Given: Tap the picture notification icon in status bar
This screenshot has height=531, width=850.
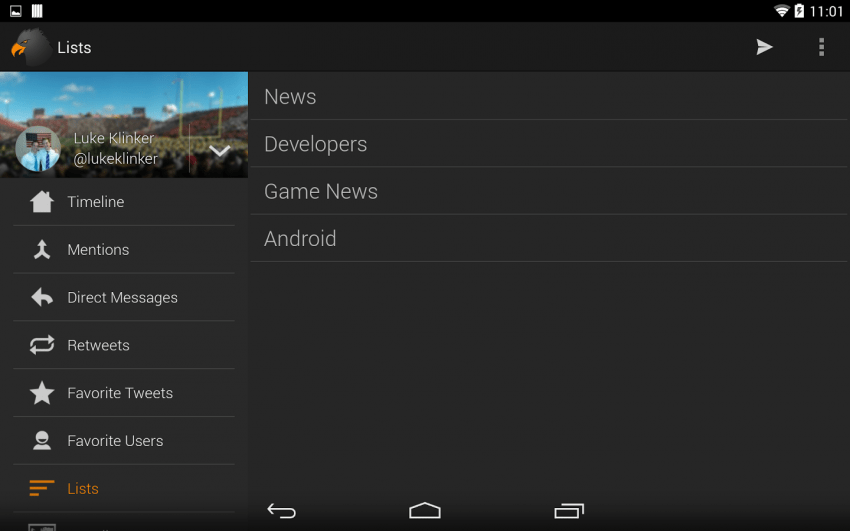Looking at the screenshot, I should (x=16, y=11).
